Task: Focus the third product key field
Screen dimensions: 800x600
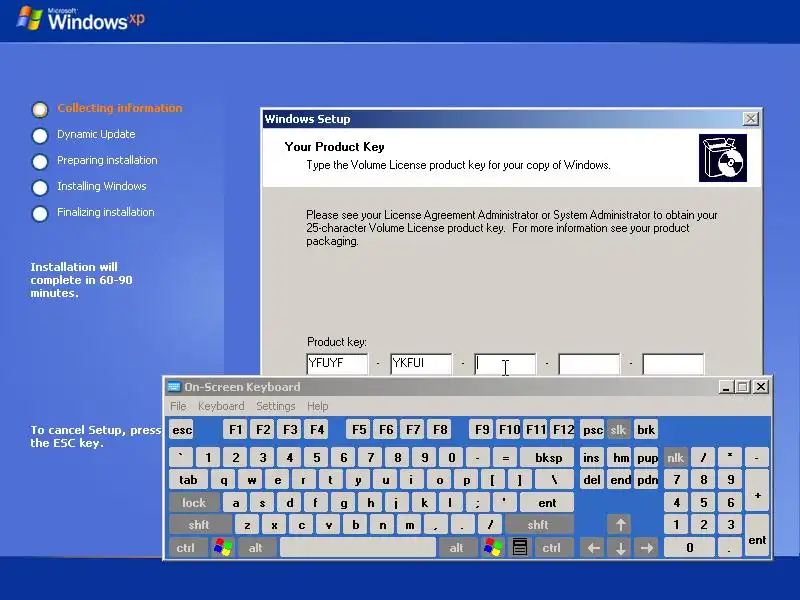Action: 505,364
